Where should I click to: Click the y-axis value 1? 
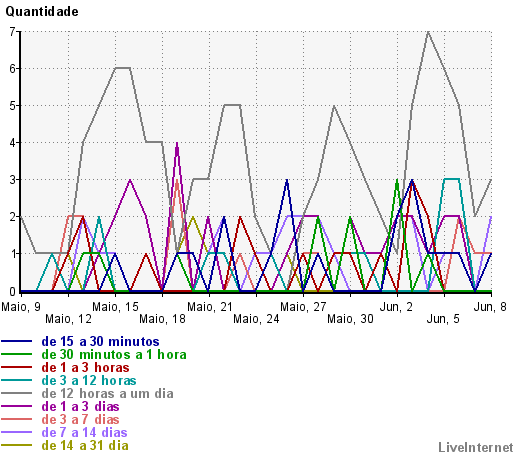click(13, 254)
